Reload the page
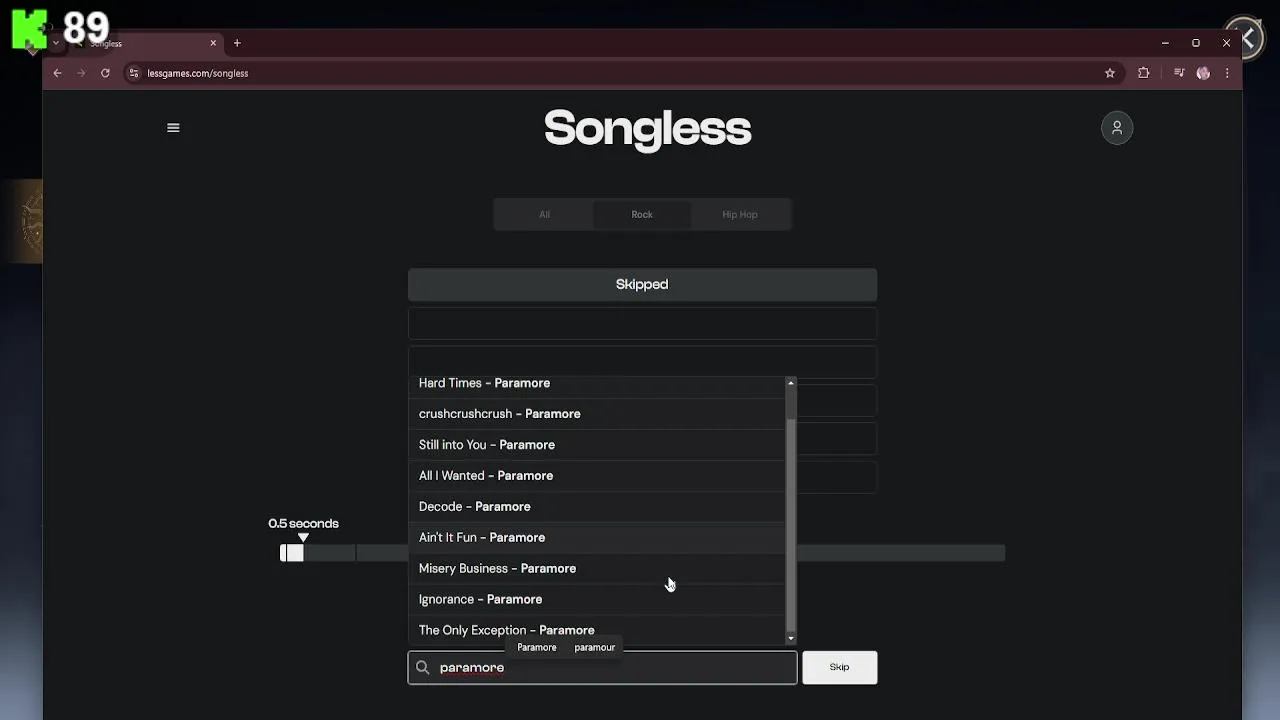 (105, 73)
